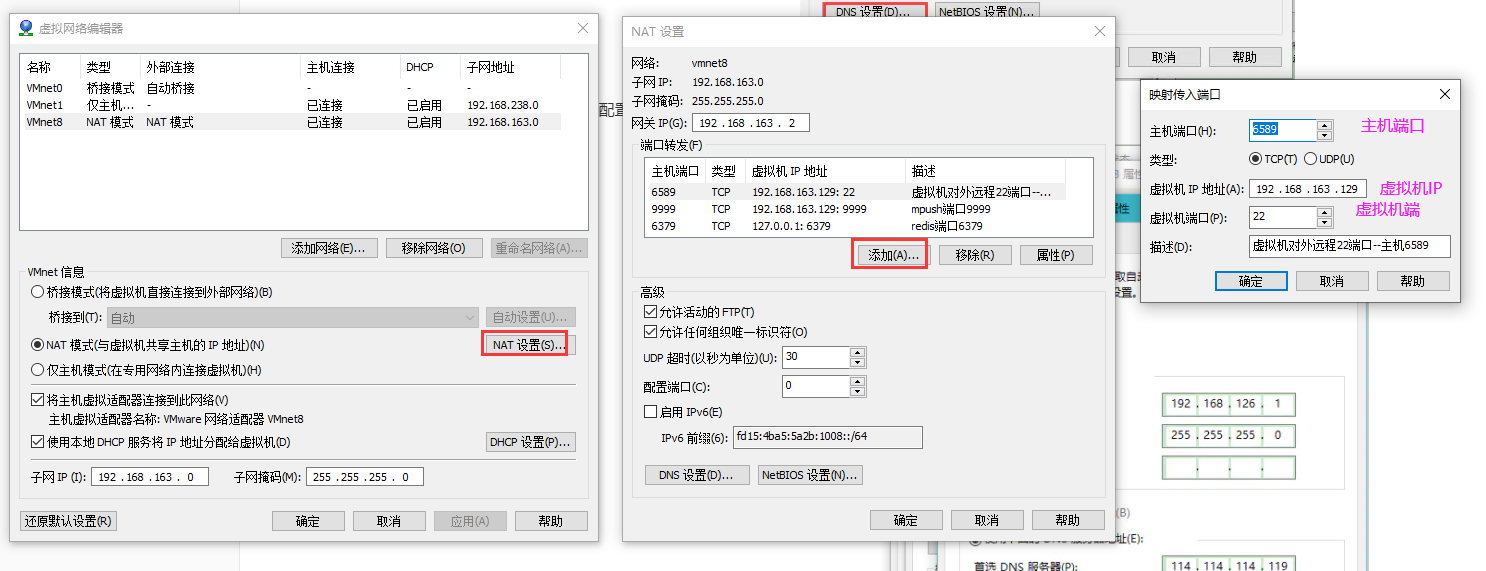The width and height of the screenshot is (1486, 571).
Task: Close the NAT 设置 dialog
Action: point(1100,31)
